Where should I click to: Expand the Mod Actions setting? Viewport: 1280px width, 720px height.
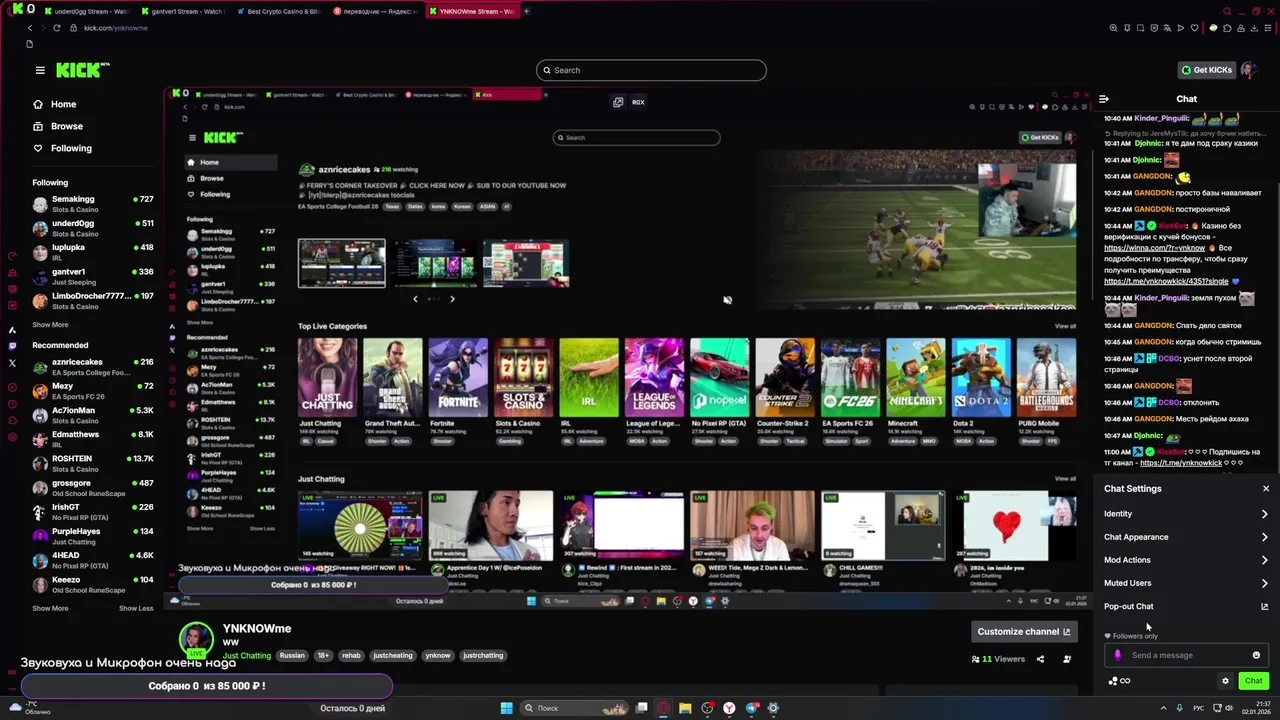(x=1186, y=560)
